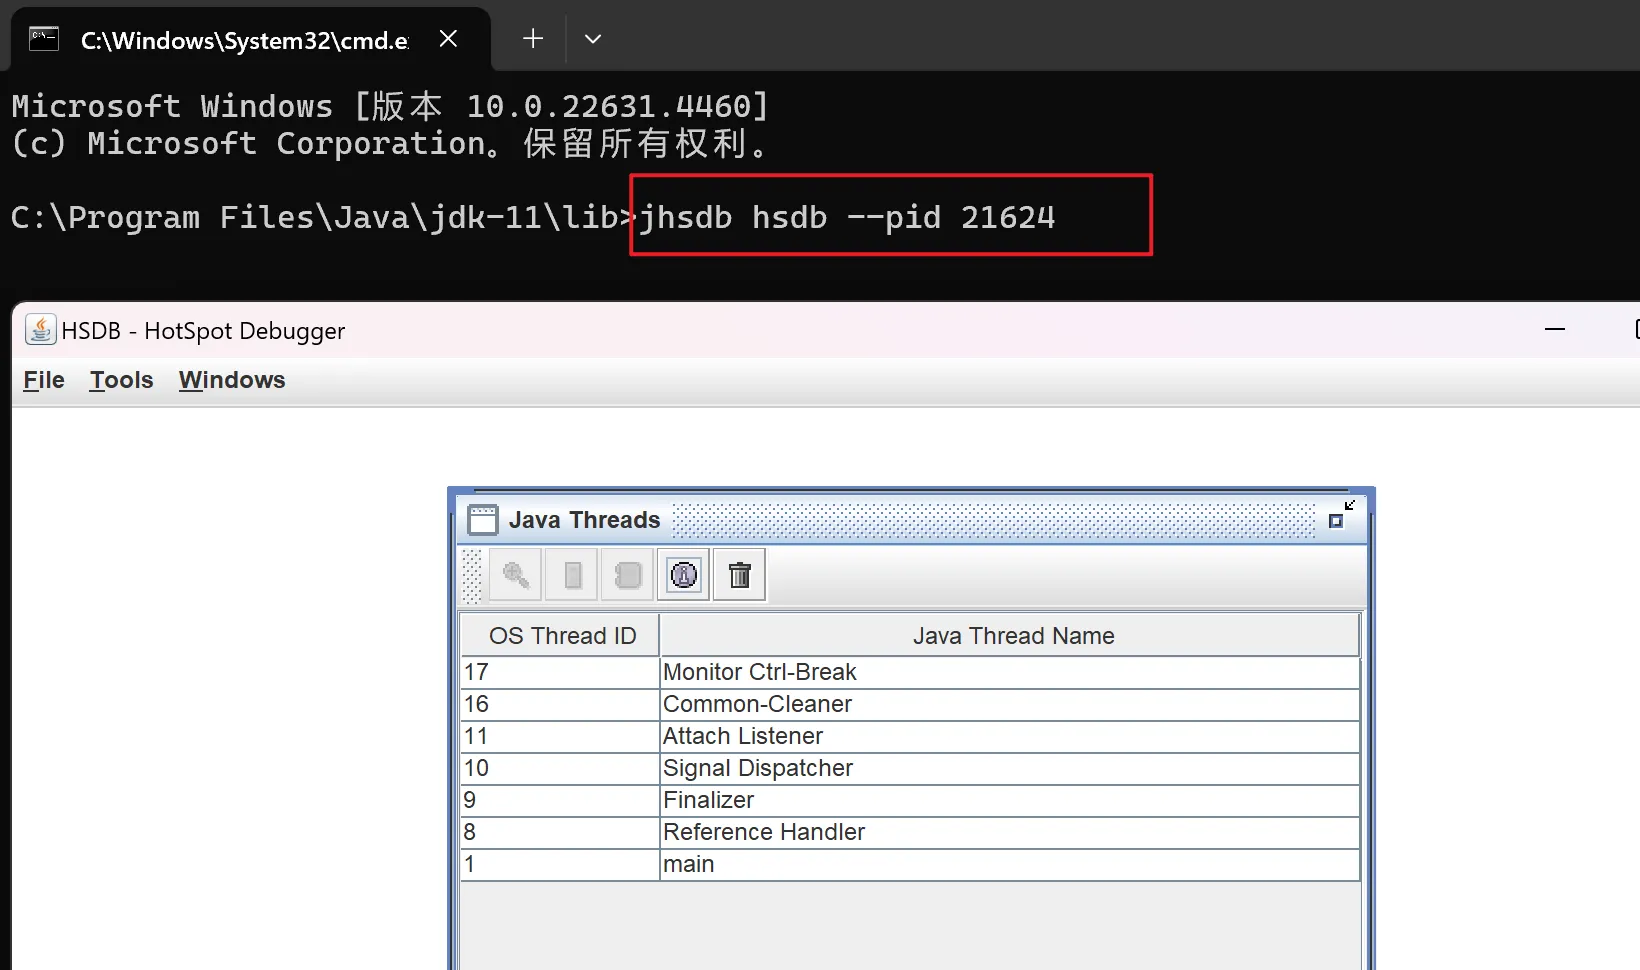
Task: Click OS Thread ID cell 10
Action: tap(560, 768)
